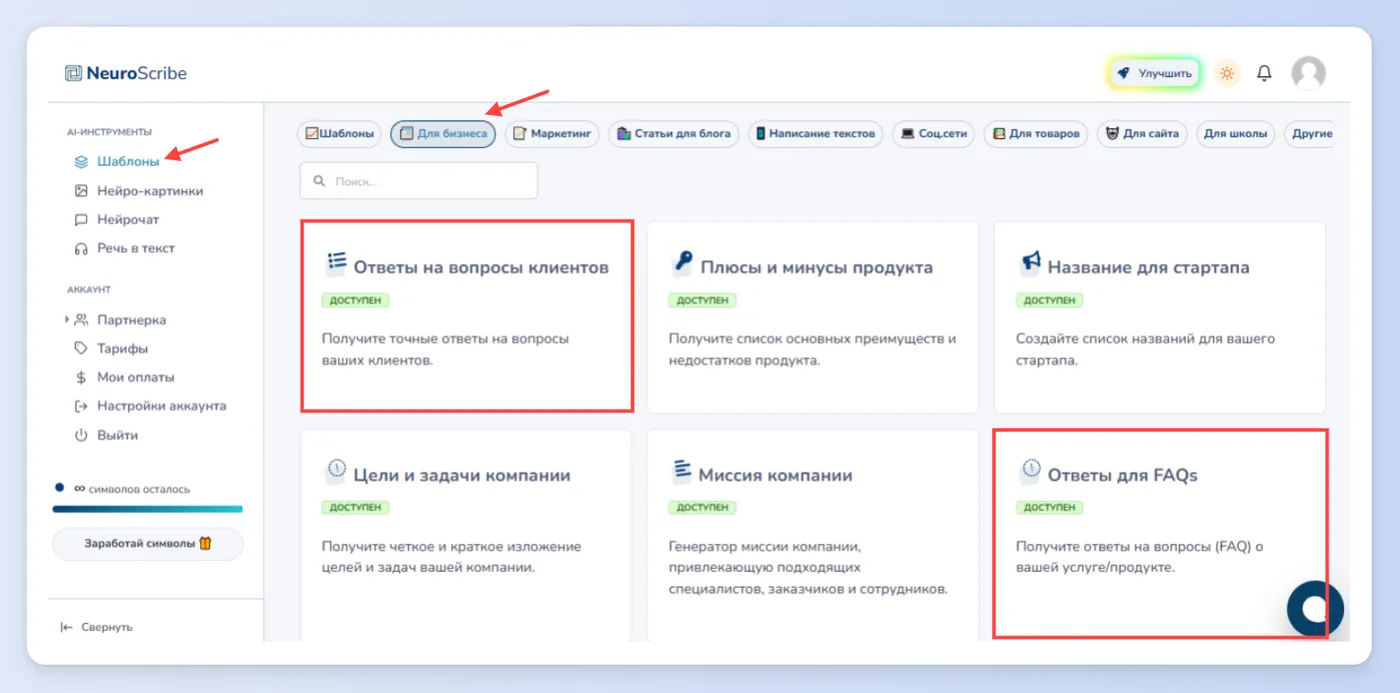This screenshot has height=693, width=1400.
Task: Collapse the sidebar with Свернуть
Action: tap(96, 627)
